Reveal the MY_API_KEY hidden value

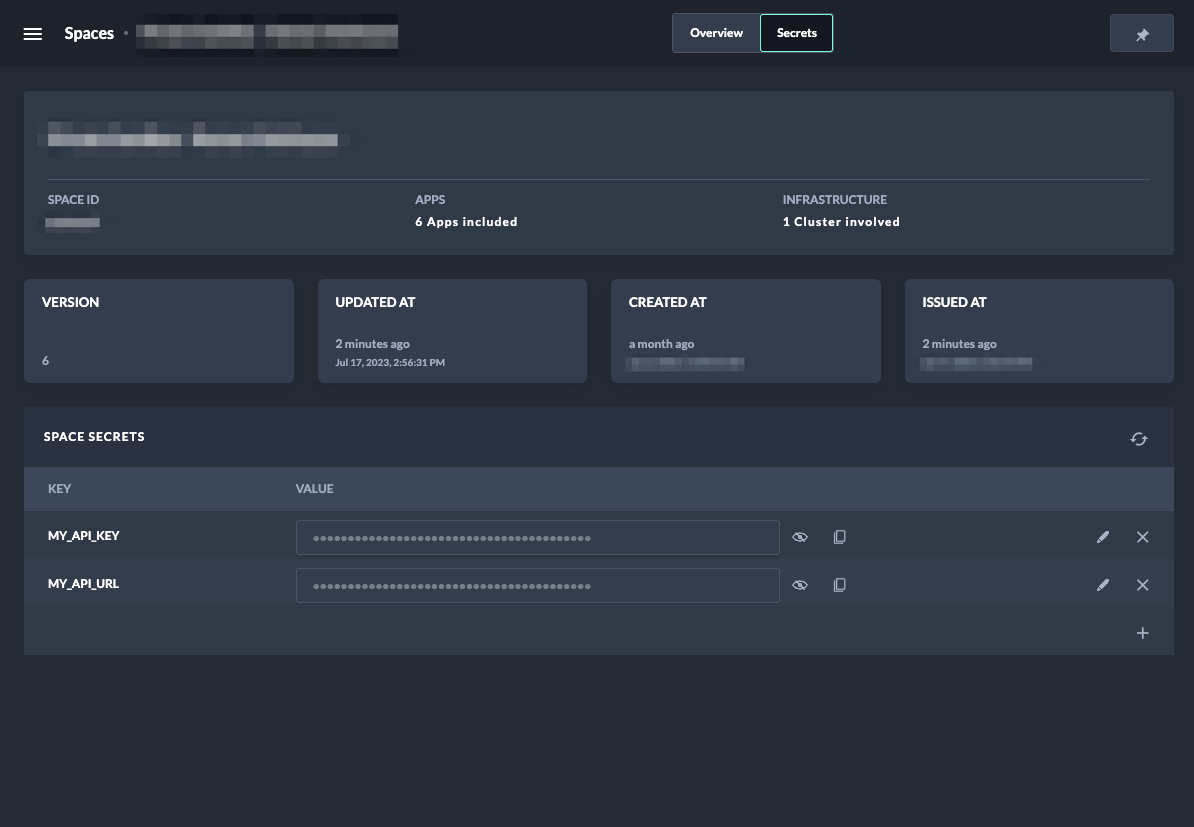(x=800, y=537)
